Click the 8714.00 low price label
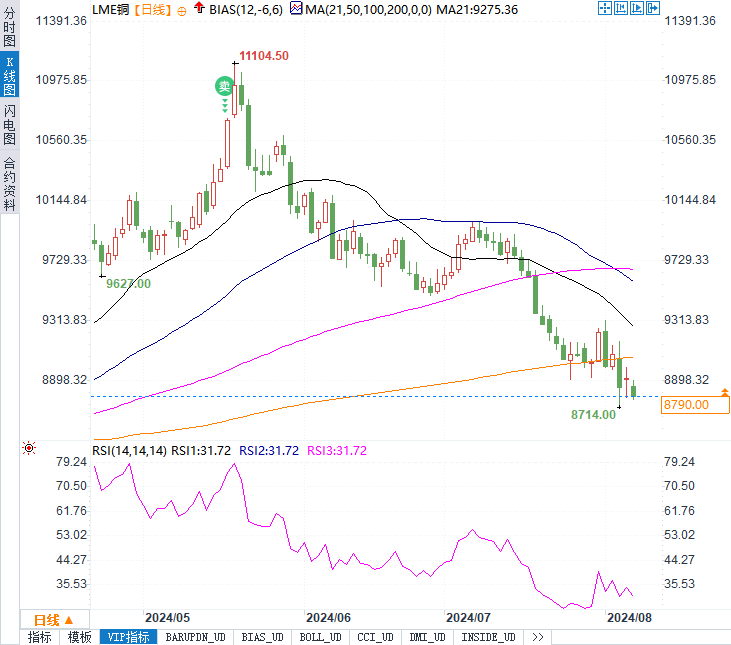 593,415
